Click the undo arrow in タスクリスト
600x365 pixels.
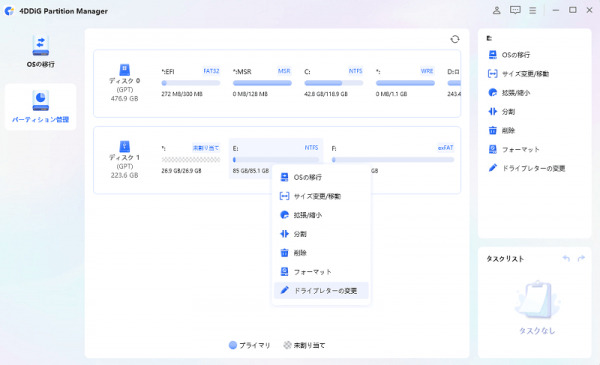click(566, 259)
